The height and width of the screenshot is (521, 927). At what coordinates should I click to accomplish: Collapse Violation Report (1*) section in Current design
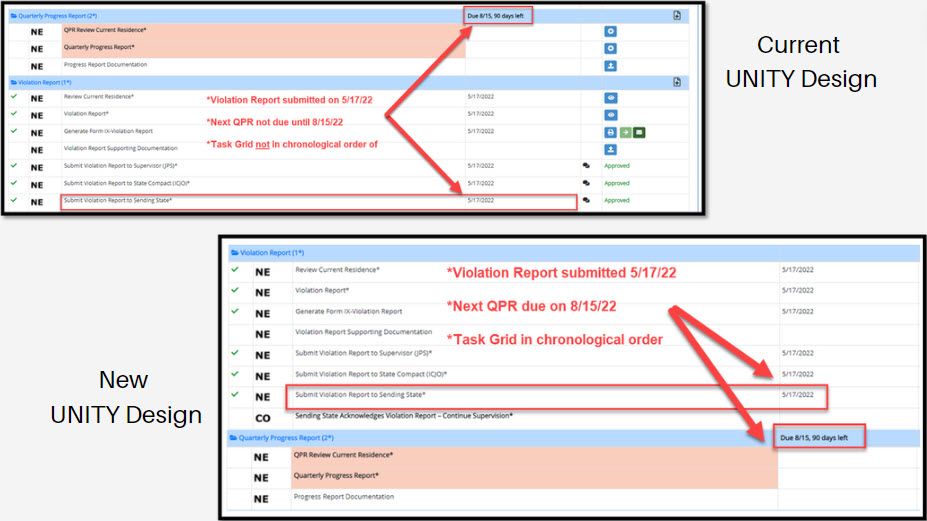point(45,83)
